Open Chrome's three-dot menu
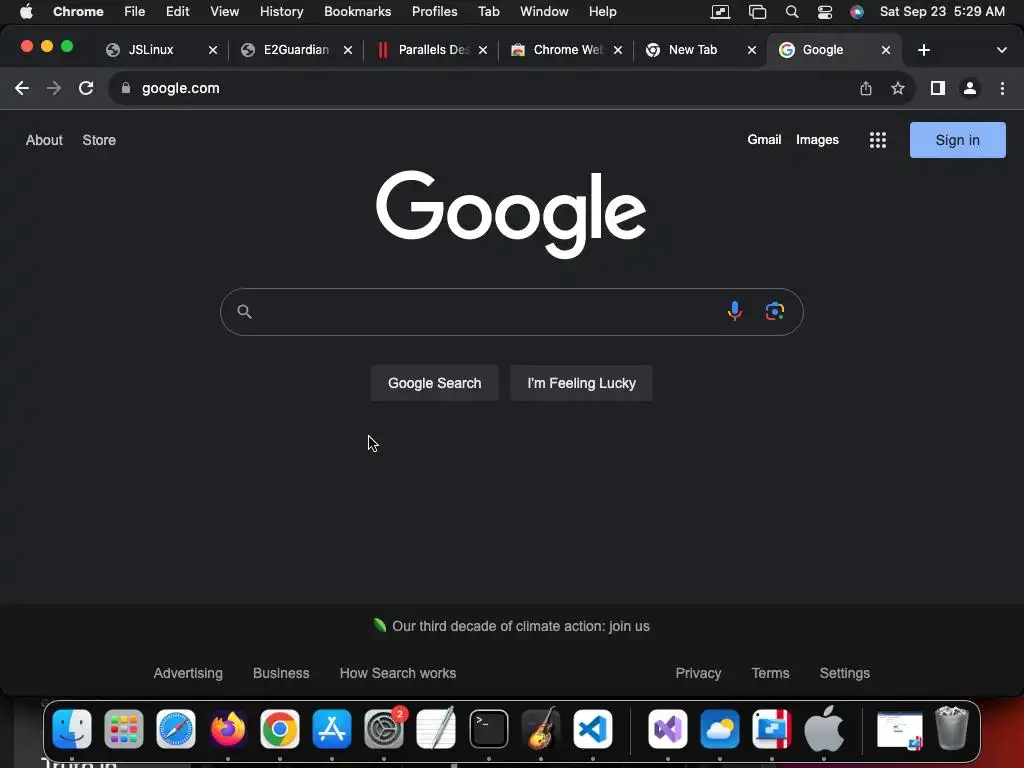The height and width of the screenshot is (768, 1024). [1002, 88]
